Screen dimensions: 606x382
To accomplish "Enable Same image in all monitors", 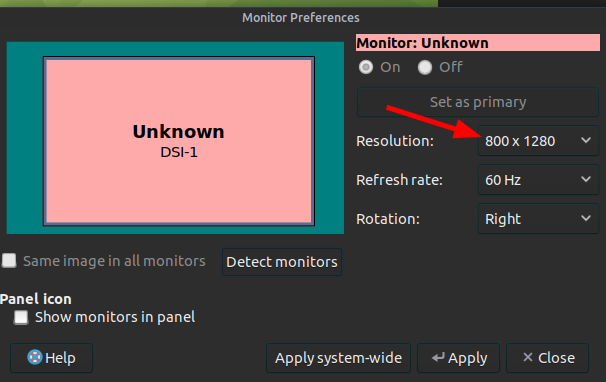I will point(9,261).
